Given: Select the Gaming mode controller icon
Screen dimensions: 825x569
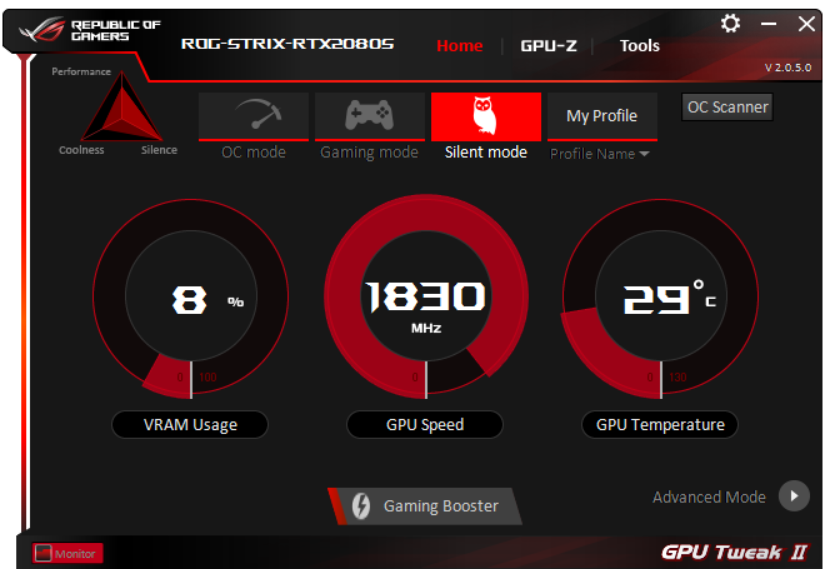Looking at the screenshot, I should pos(369,116).
